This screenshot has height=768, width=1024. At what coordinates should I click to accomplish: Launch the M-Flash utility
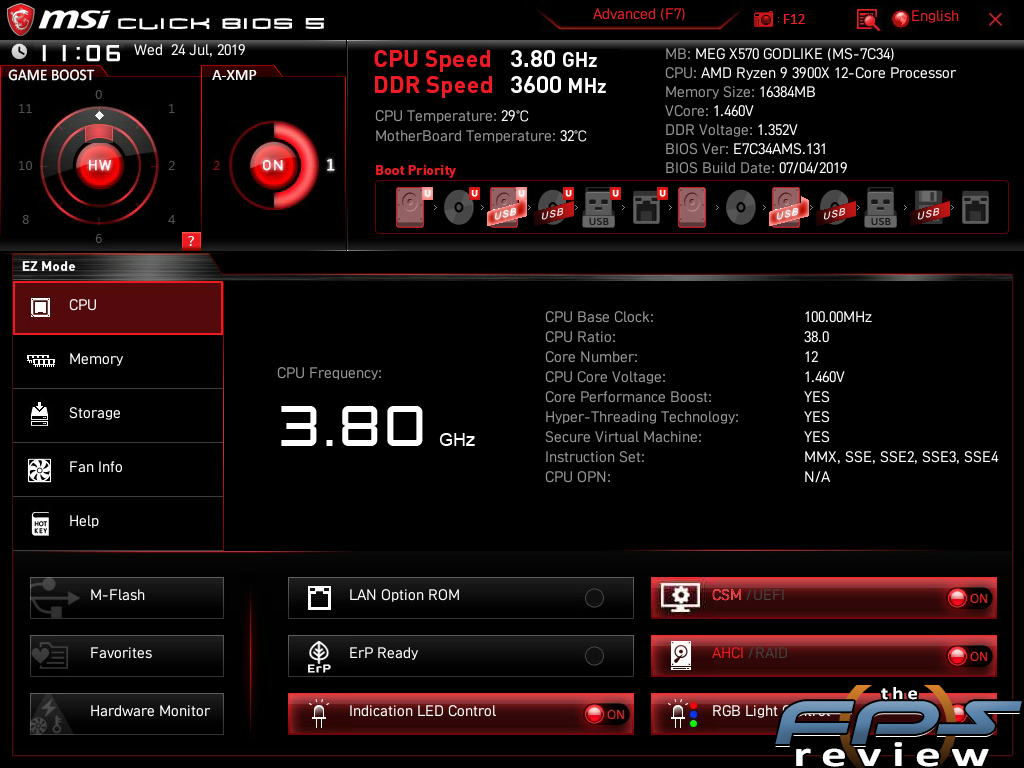[x=127, y=598]
